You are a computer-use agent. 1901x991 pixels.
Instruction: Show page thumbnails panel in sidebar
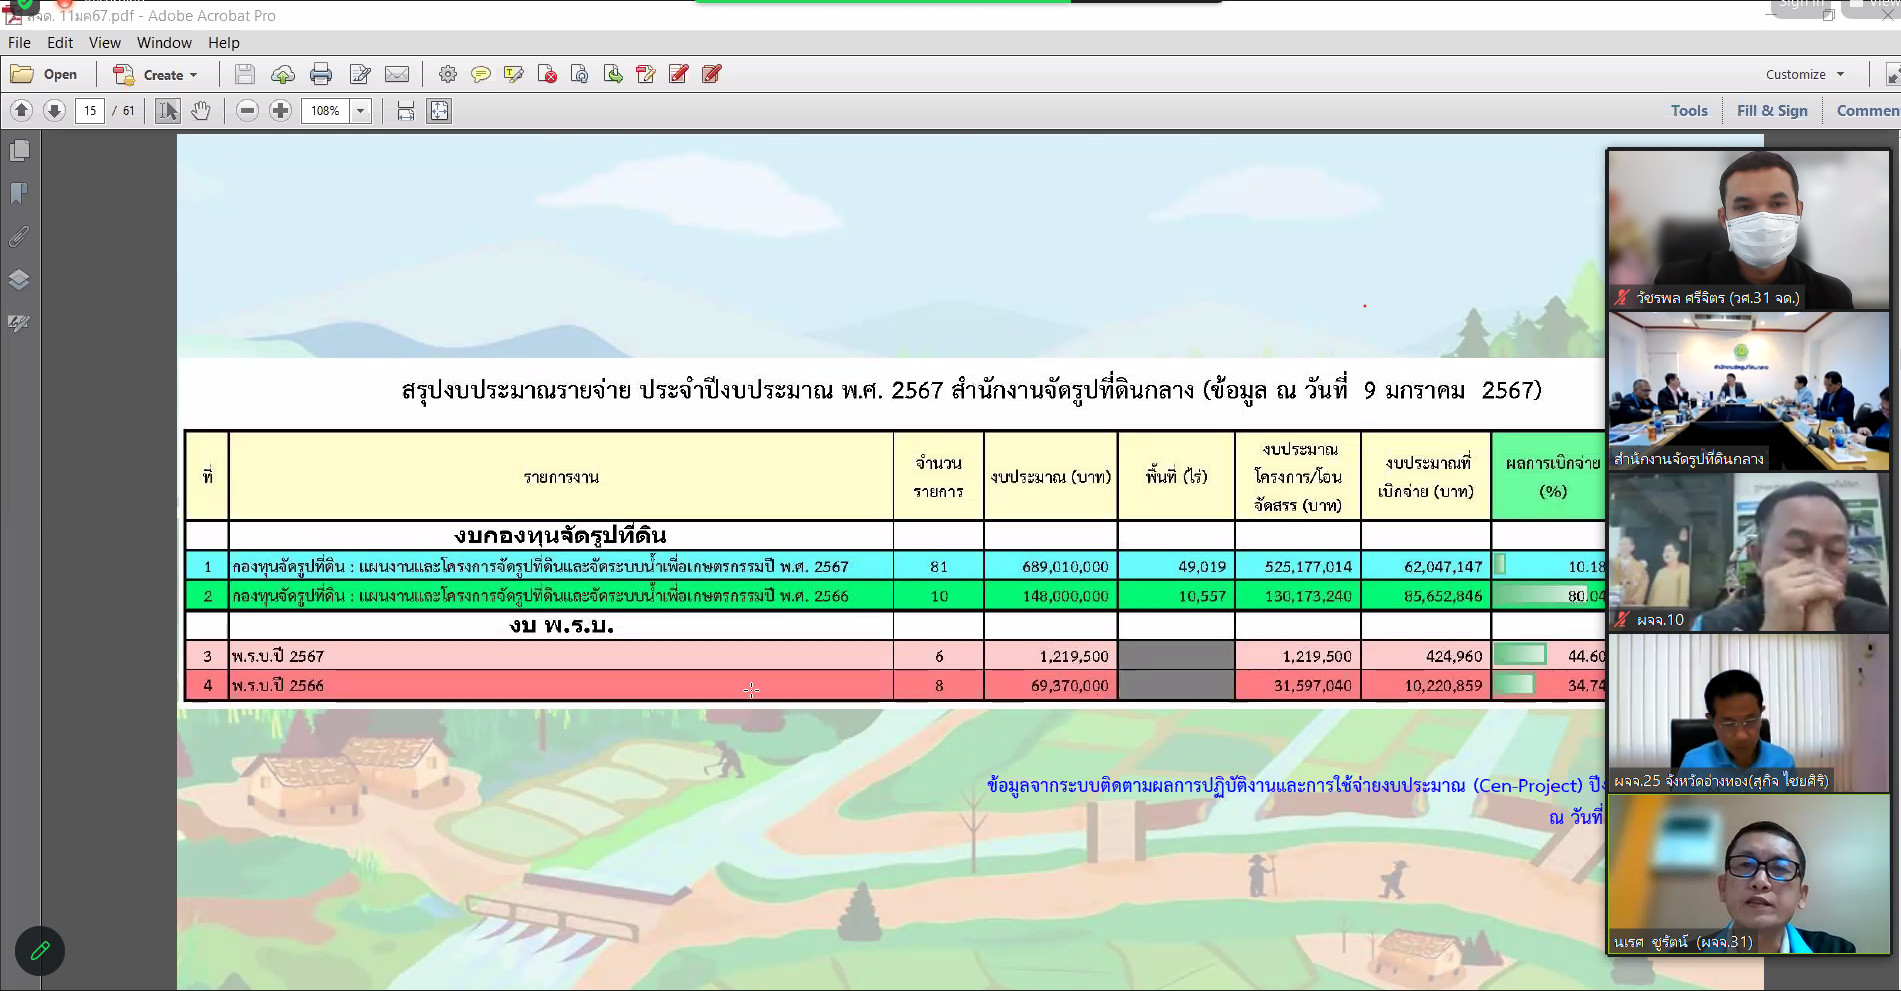click(x=19, y=150)
